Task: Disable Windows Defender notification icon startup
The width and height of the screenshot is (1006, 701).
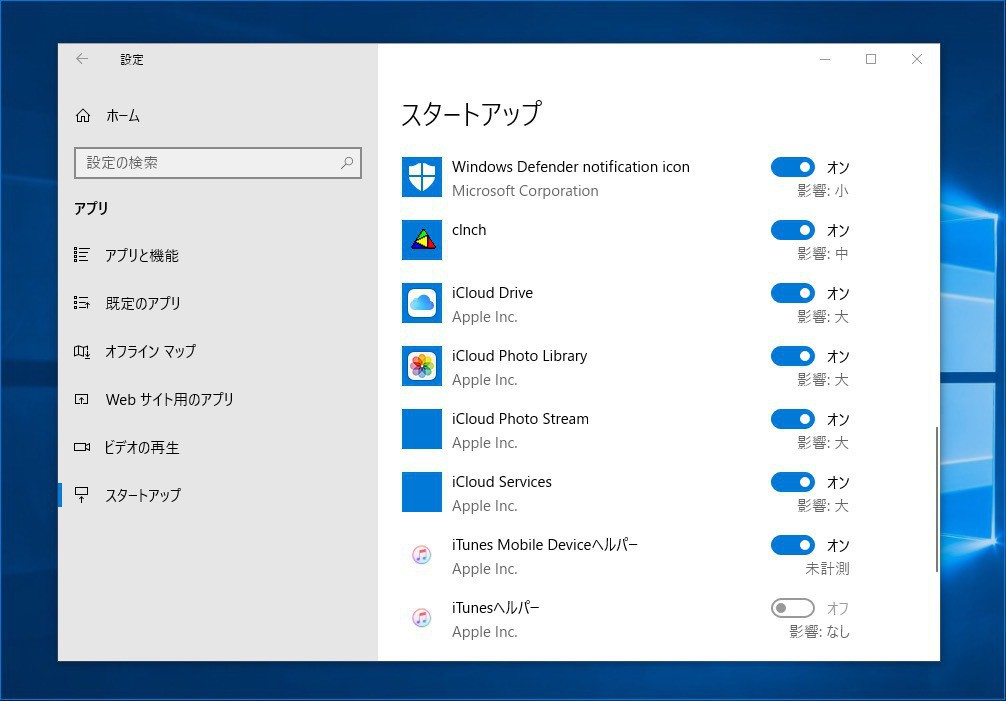Action: click(x=792, y=167)
